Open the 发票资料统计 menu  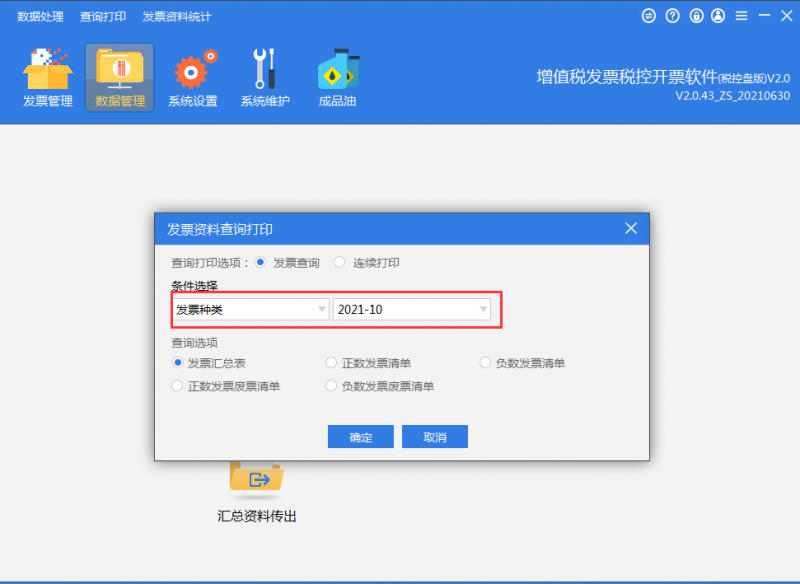[x=177, y=17]
